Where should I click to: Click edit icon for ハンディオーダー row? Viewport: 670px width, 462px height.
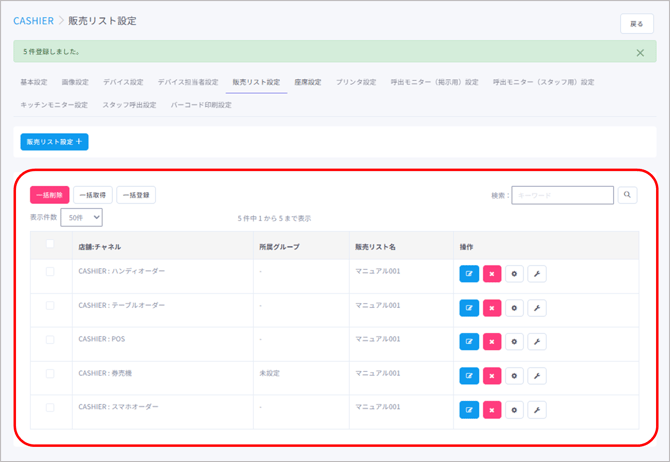pos(469,275)
